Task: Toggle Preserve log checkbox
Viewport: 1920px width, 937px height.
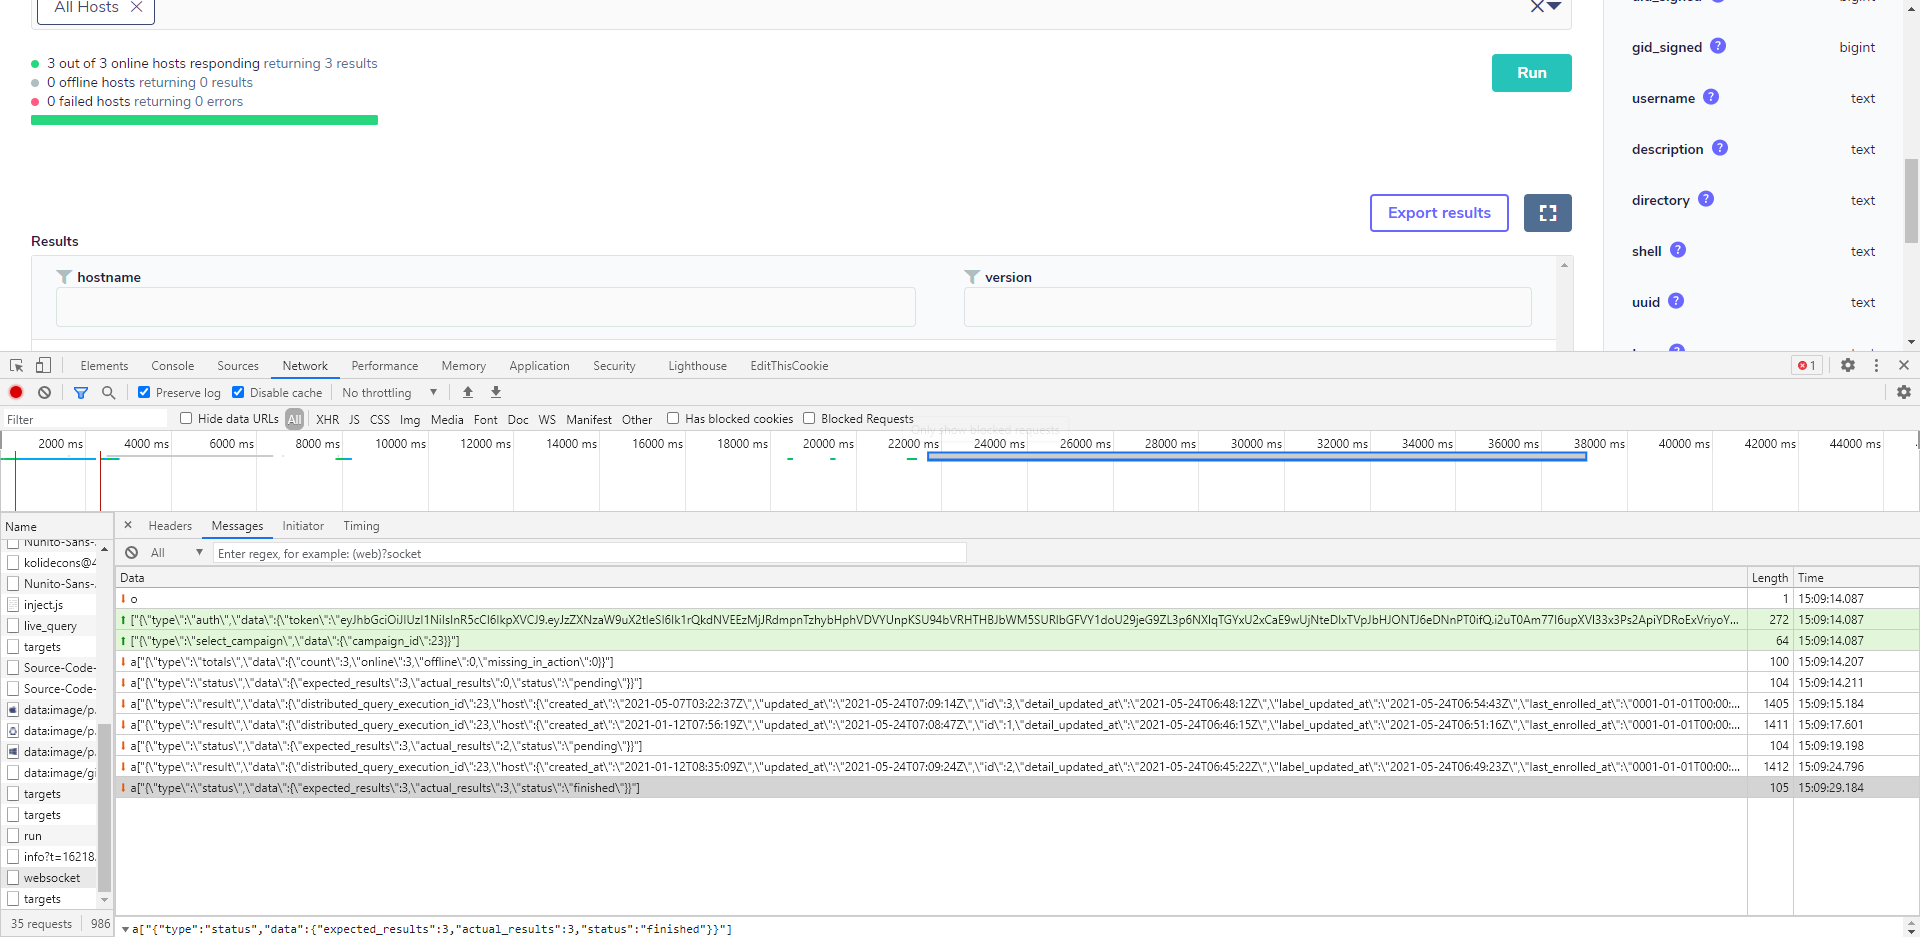Action: (144, 392)
